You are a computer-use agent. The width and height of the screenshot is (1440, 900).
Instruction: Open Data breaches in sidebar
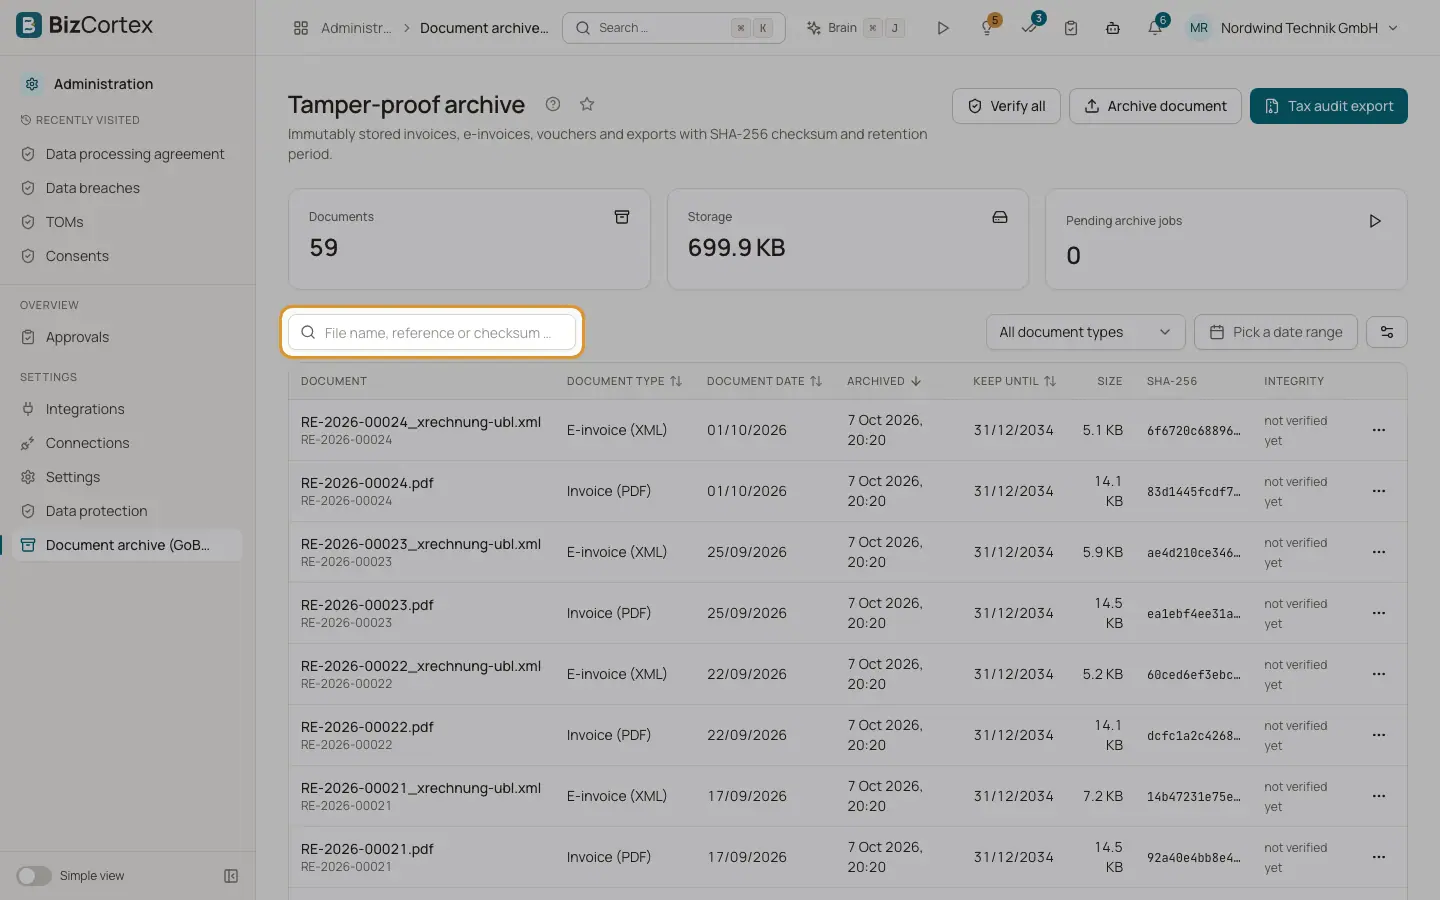click(x=127, y=188)
